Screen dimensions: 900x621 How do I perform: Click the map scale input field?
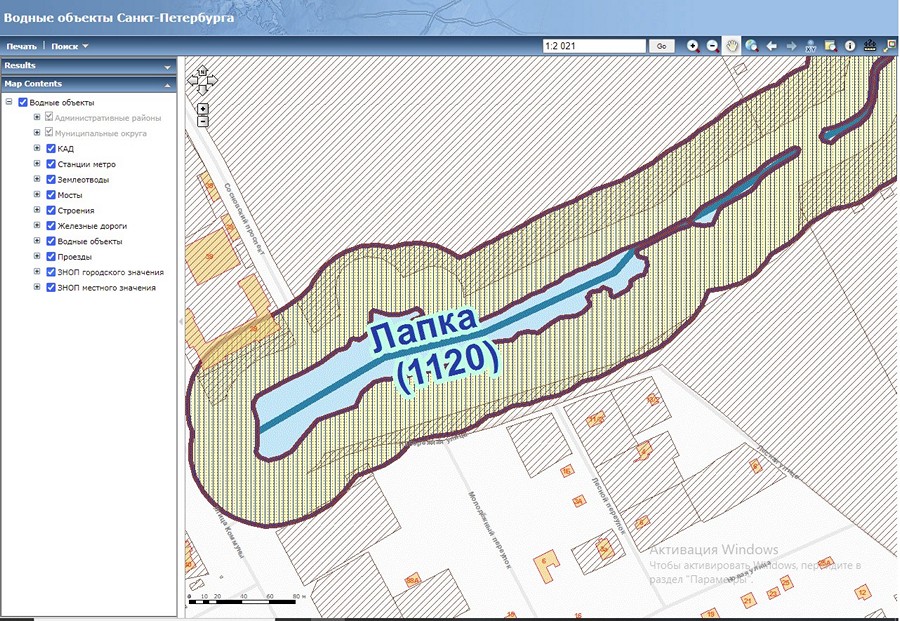[x=594, y=46]
